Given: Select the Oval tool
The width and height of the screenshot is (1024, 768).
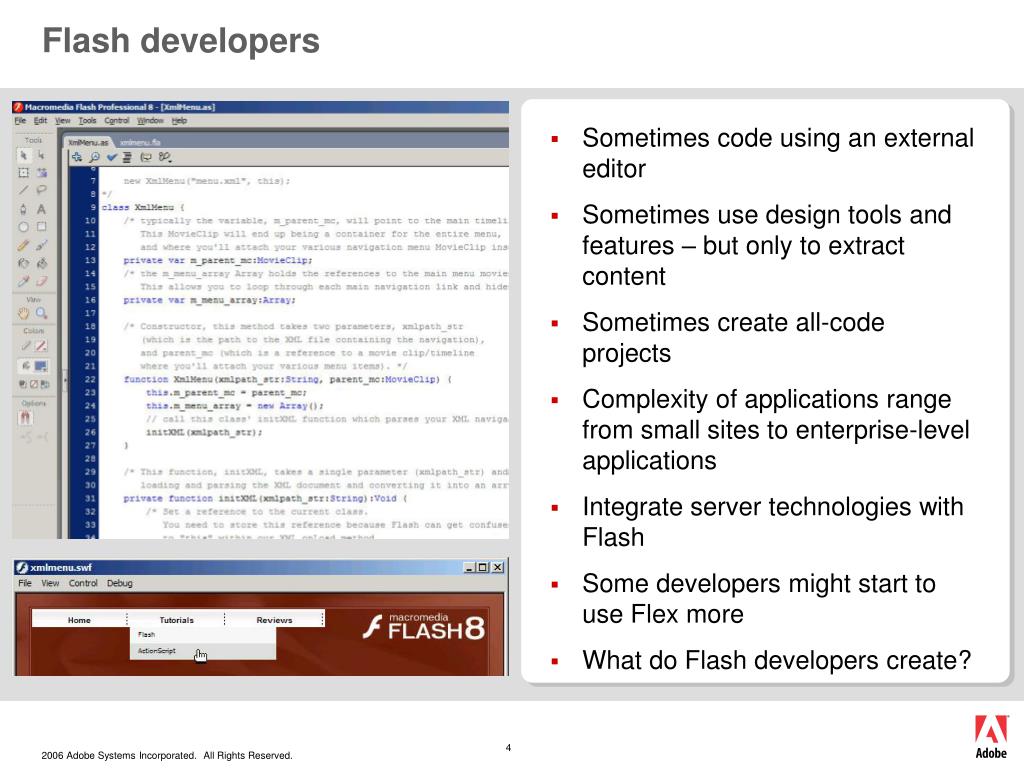Looking at the screenshot, I should 24,227.
